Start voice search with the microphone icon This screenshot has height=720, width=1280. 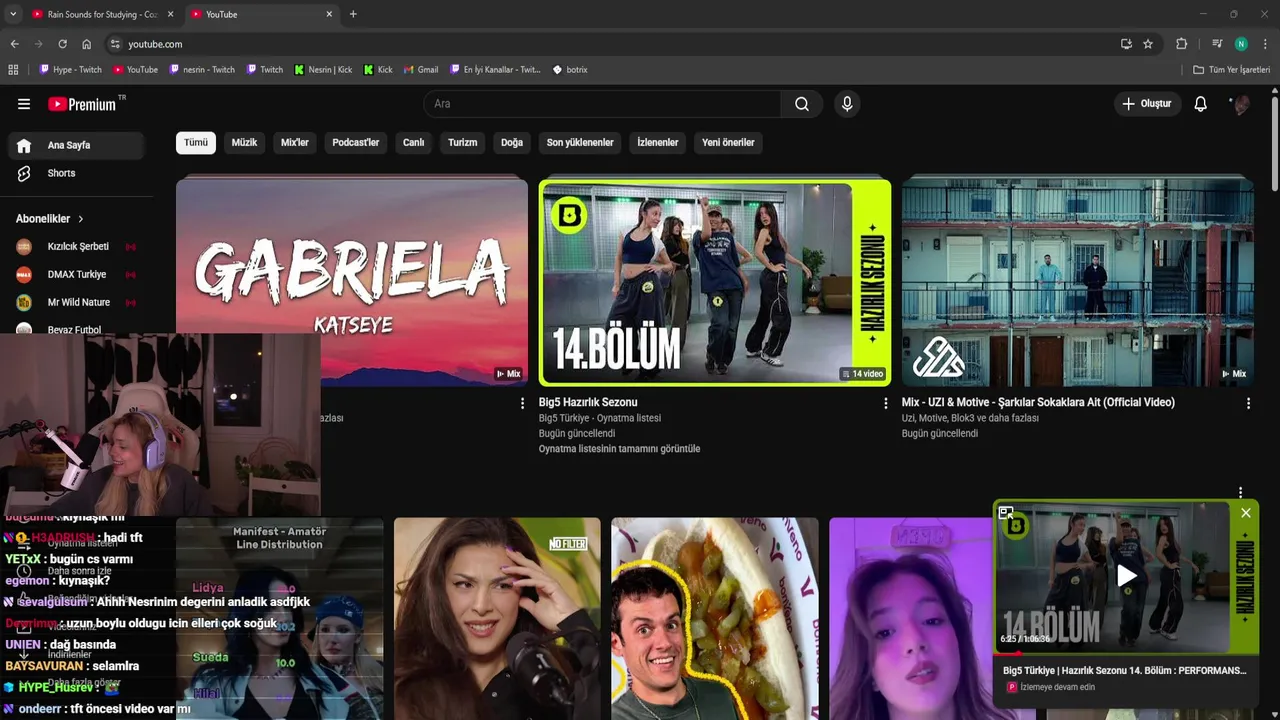[x=847, y=104]
